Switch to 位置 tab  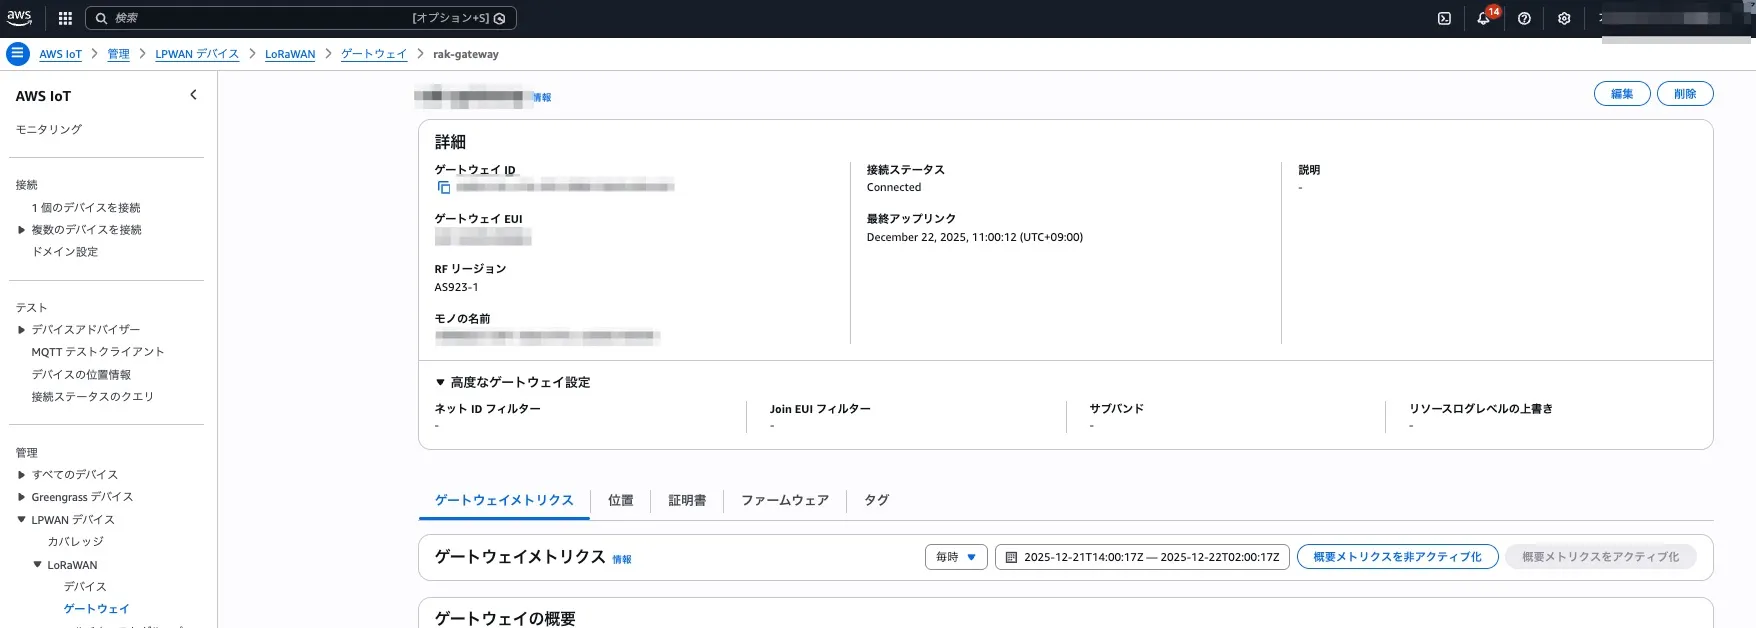[621, 500]
